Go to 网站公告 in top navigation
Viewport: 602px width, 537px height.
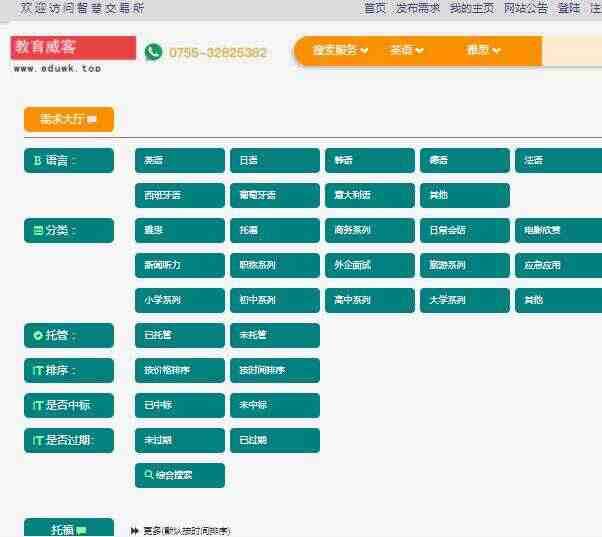(x=525, y=8)
